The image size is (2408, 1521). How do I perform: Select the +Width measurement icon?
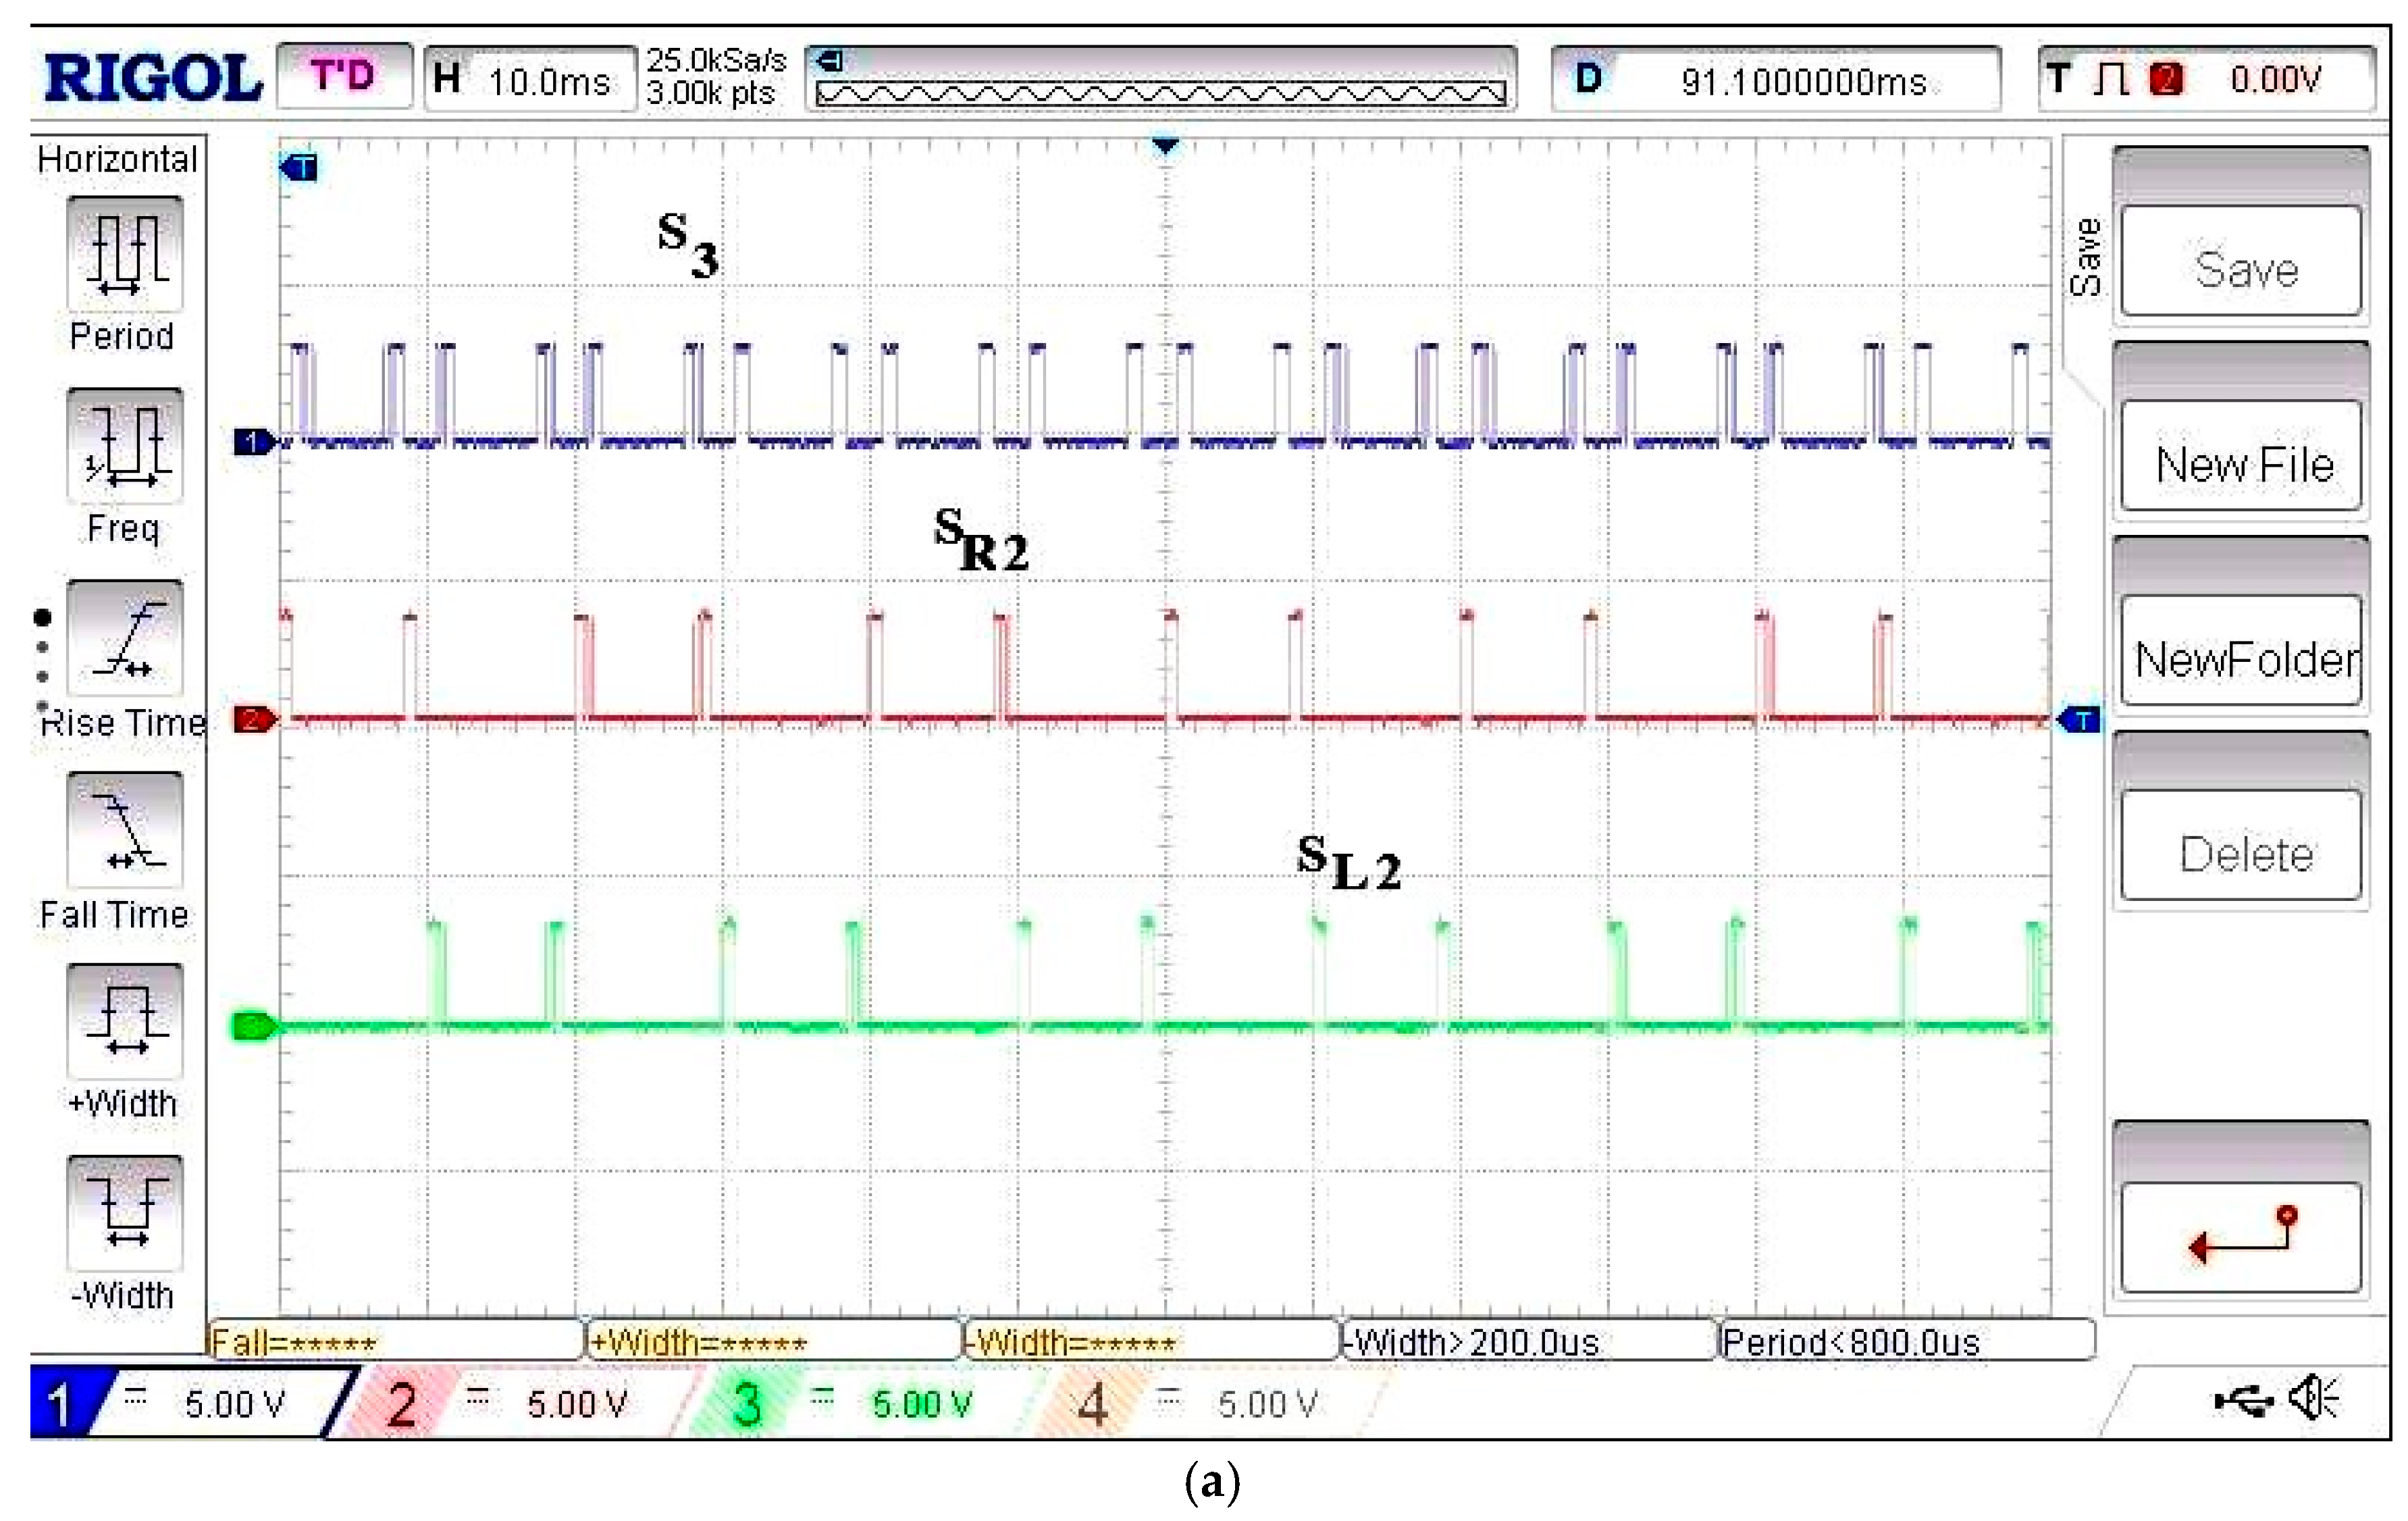(125, 1022)
